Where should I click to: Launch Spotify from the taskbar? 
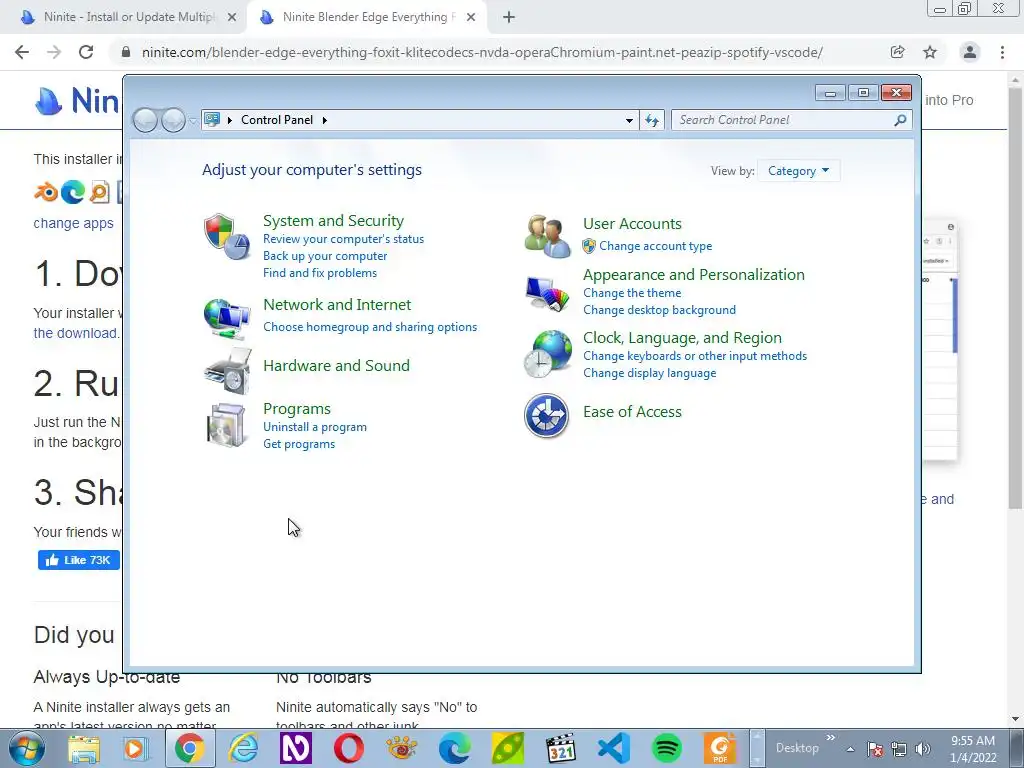coord(667,748)
